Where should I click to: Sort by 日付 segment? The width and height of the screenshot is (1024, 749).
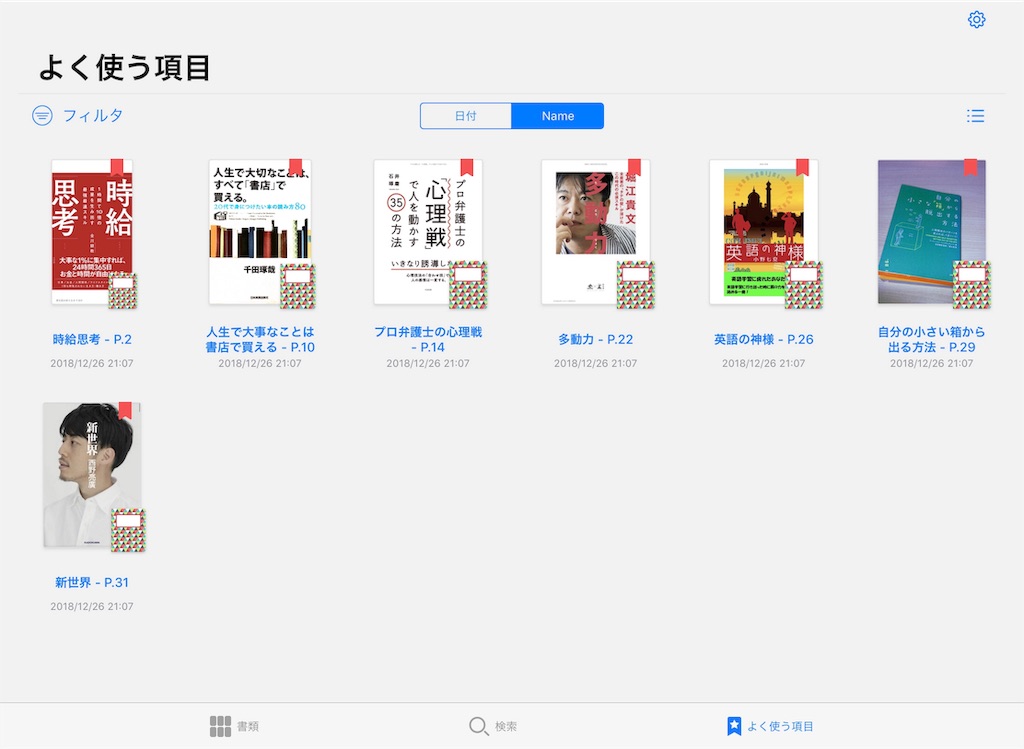click(x=466, y=116)
